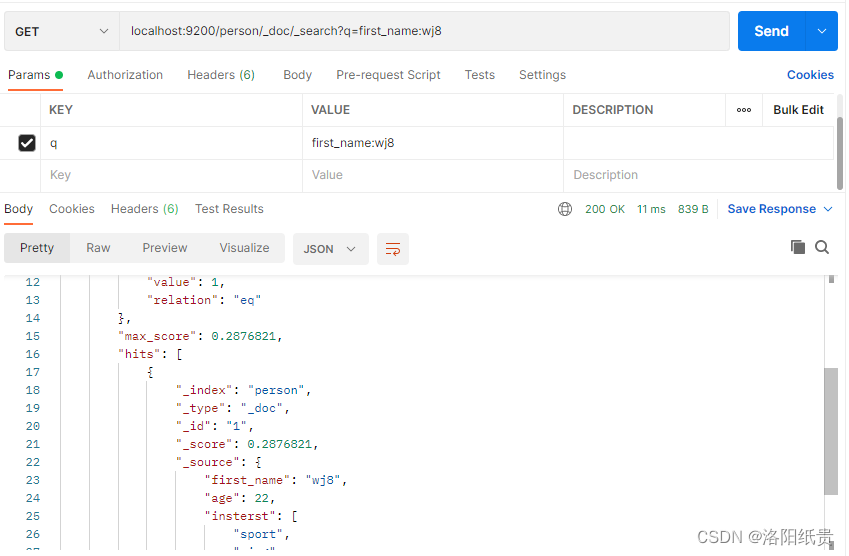Screen dimensions: 849x556
Task: Click the first_name:wj8 value cell
Action: pos(433,143)
